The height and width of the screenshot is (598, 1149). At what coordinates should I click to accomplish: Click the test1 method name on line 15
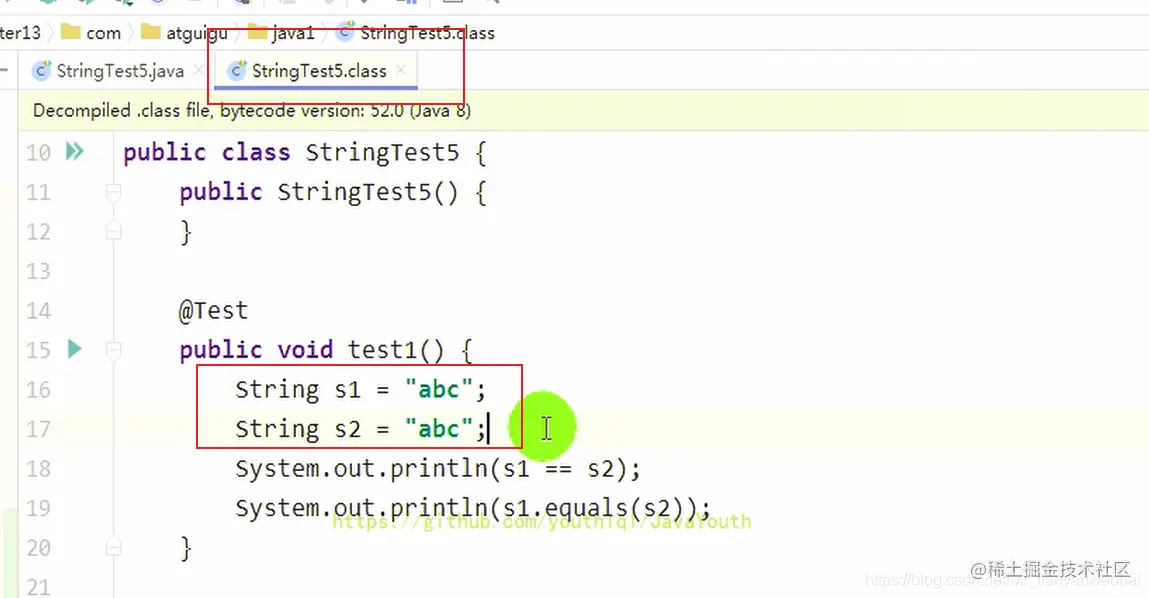tap(382, 350)
